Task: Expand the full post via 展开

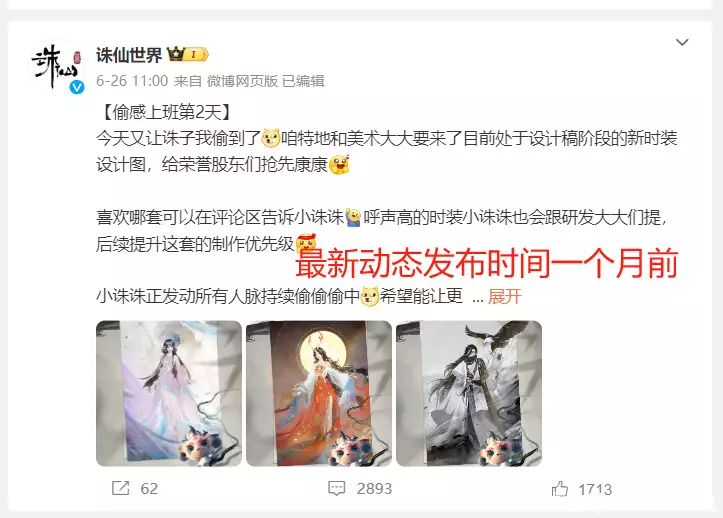Action: [504, 297]
